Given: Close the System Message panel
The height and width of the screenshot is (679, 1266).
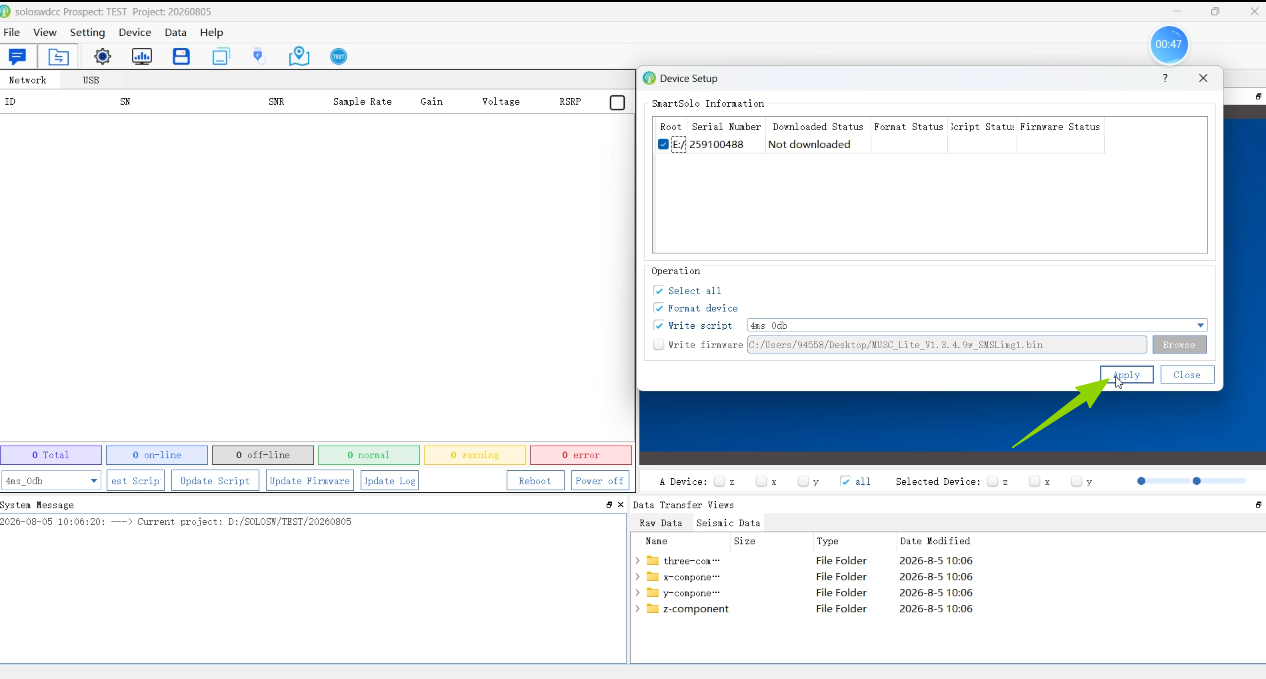Looking at the screenshot, I should click(x=621, y=505).
